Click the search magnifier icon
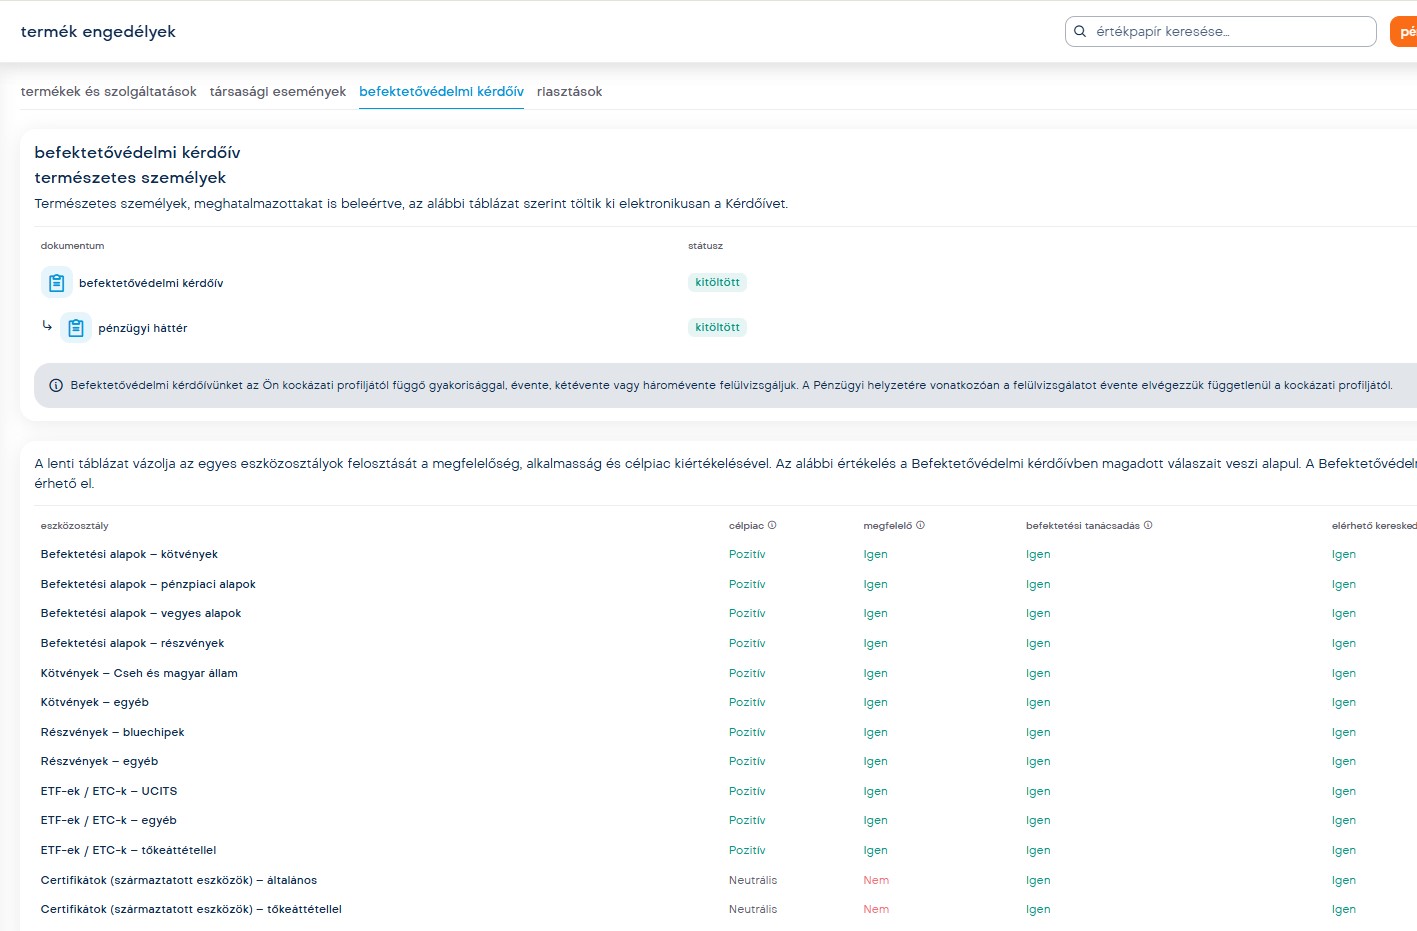 coord(1080,32)
